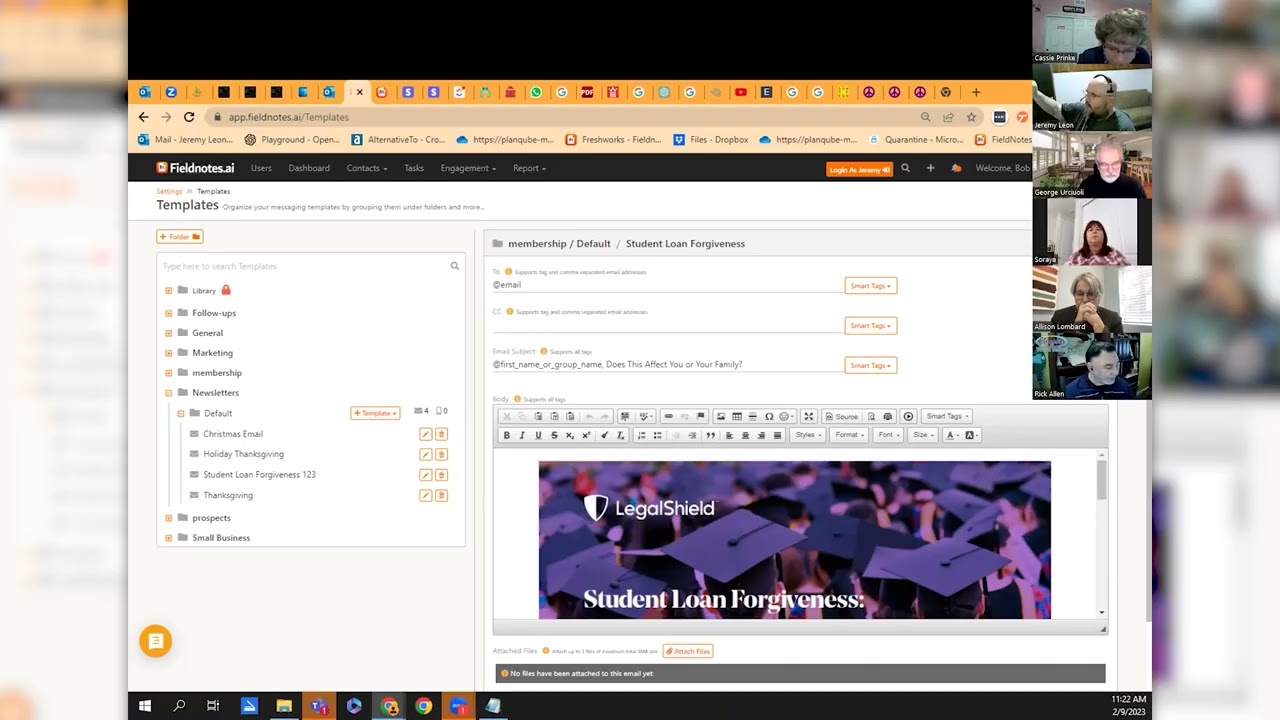
Task: Open the Font dropdown
Action: click(888, 435)
